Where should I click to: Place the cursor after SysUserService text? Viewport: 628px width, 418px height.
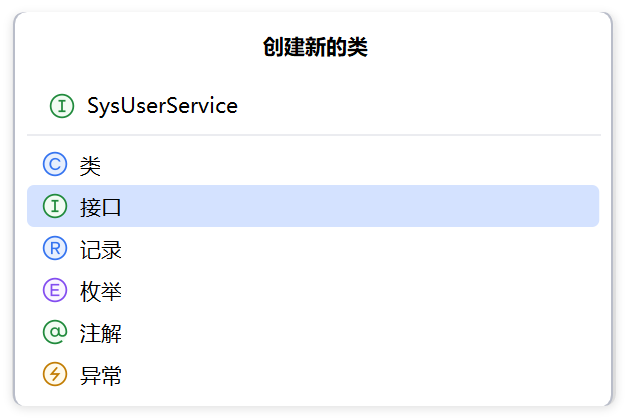click(239, 106)
